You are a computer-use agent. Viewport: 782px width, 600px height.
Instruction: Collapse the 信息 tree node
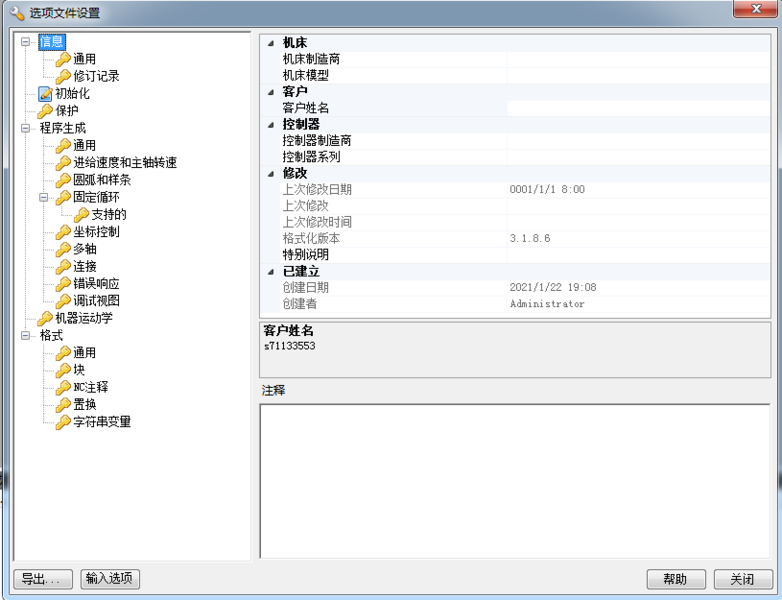click(x=25, y=42)
